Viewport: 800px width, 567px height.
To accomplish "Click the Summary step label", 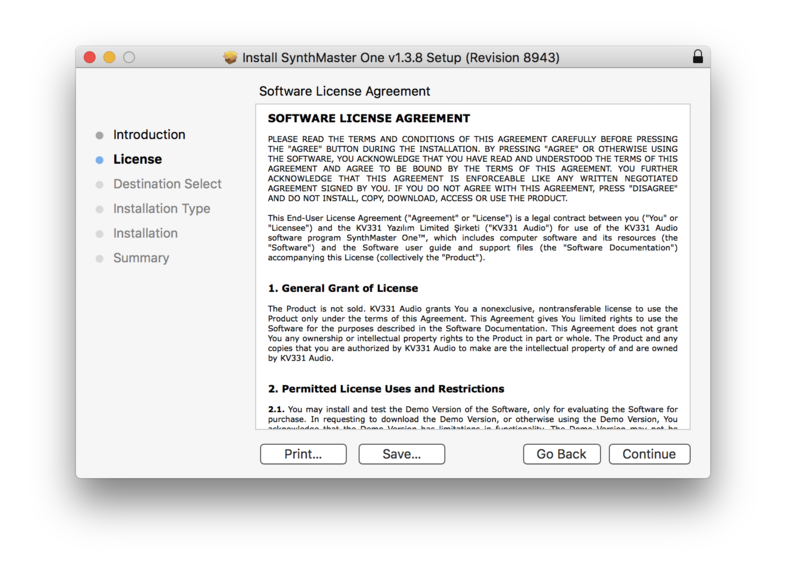I will point(141,258).
